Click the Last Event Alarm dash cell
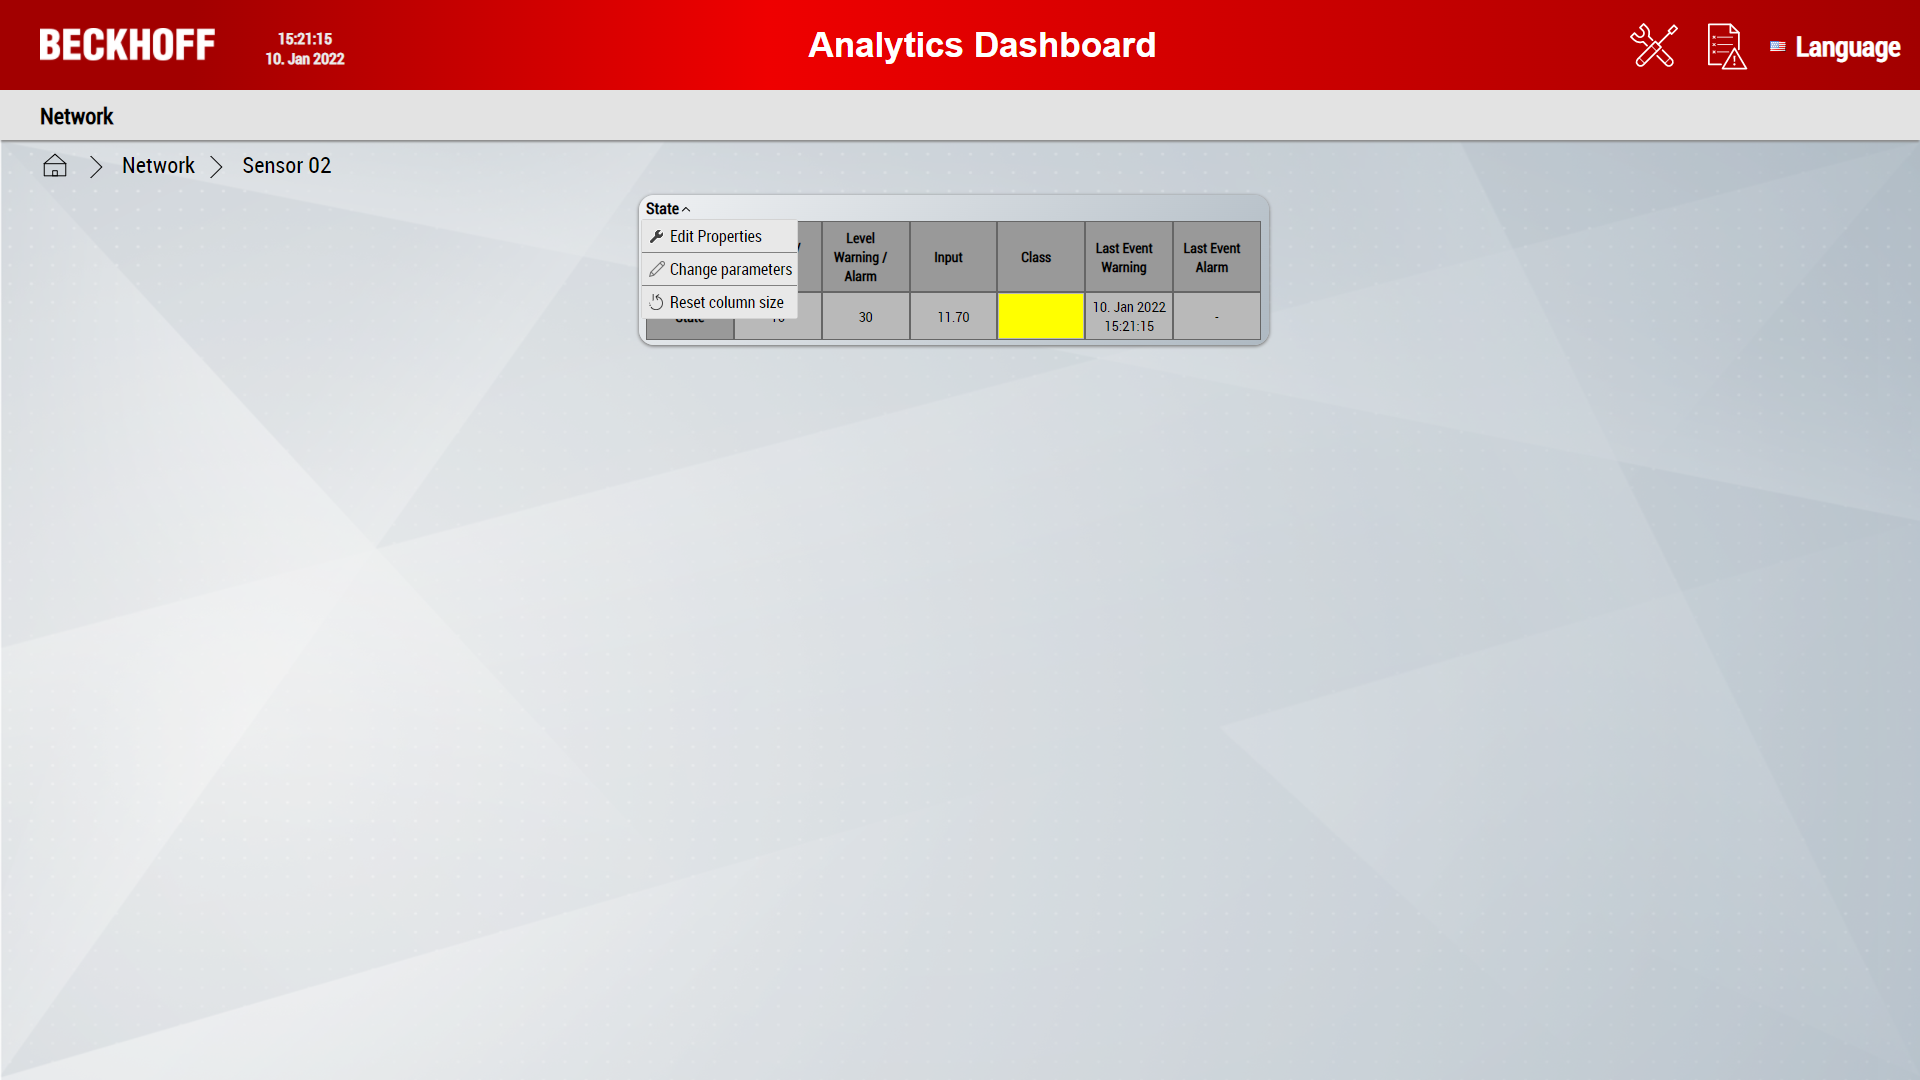1920x1080 pixels. [x=1217, y=316]
